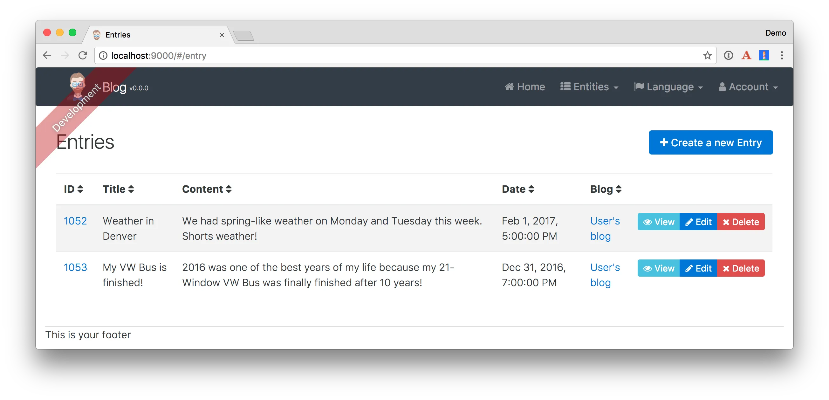
Task: Reload the page with the refresh icon
Action: (82, 55)
